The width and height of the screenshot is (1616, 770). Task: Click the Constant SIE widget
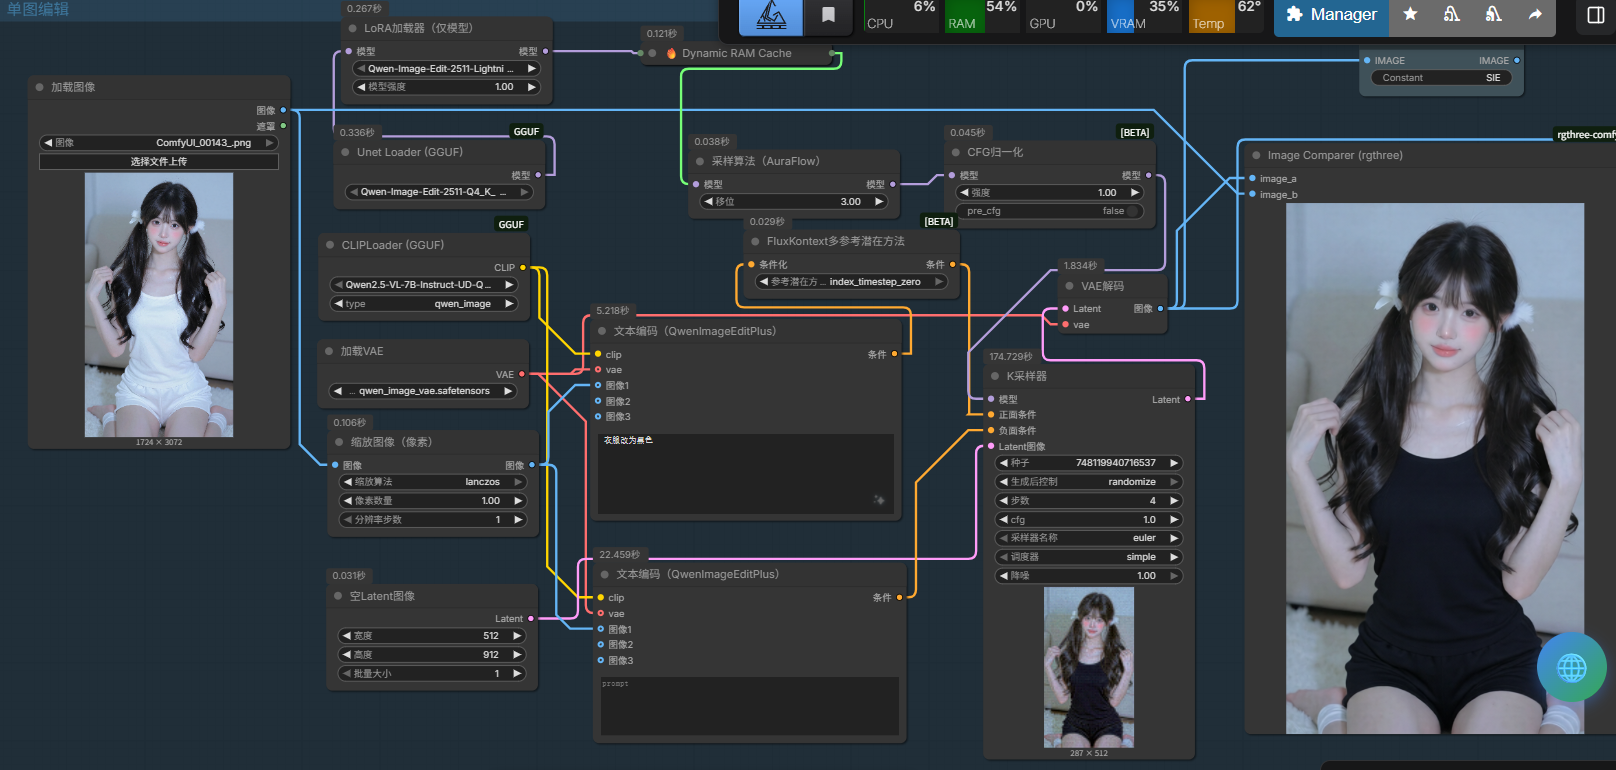[1441, 78]
